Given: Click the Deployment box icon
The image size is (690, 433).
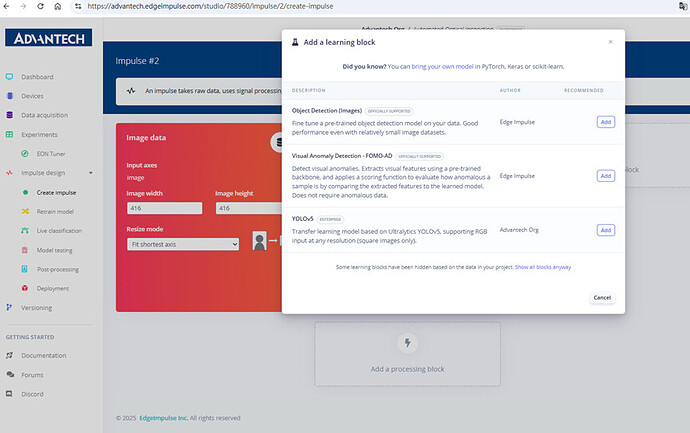Looking at the screenshot, I should tap(25, 288).
